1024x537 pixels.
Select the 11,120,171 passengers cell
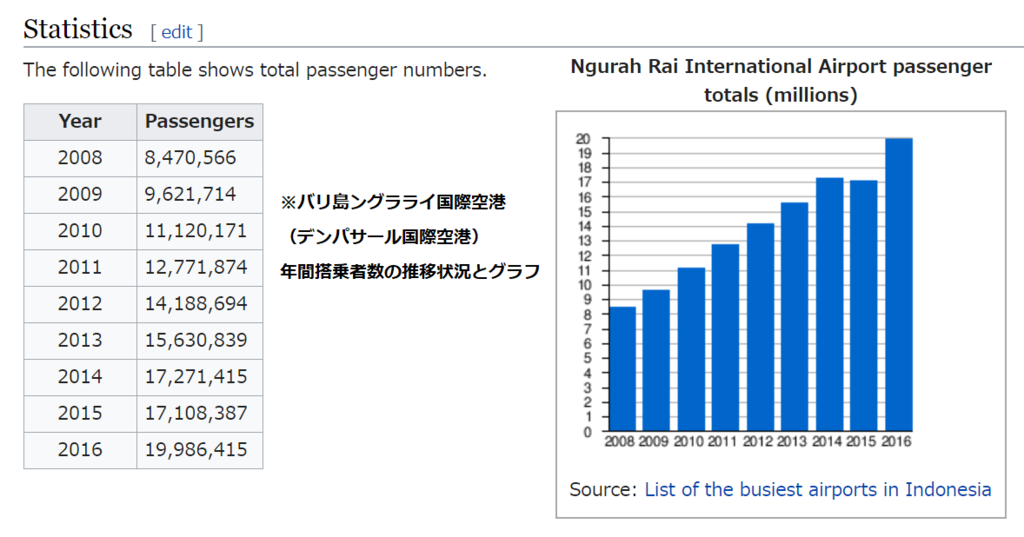coord(199,231)
